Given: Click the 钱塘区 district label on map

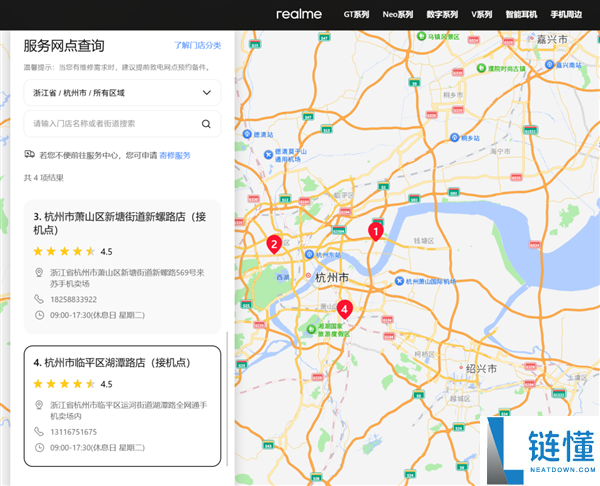Looking at the screenshot, I should pos(424,241).
